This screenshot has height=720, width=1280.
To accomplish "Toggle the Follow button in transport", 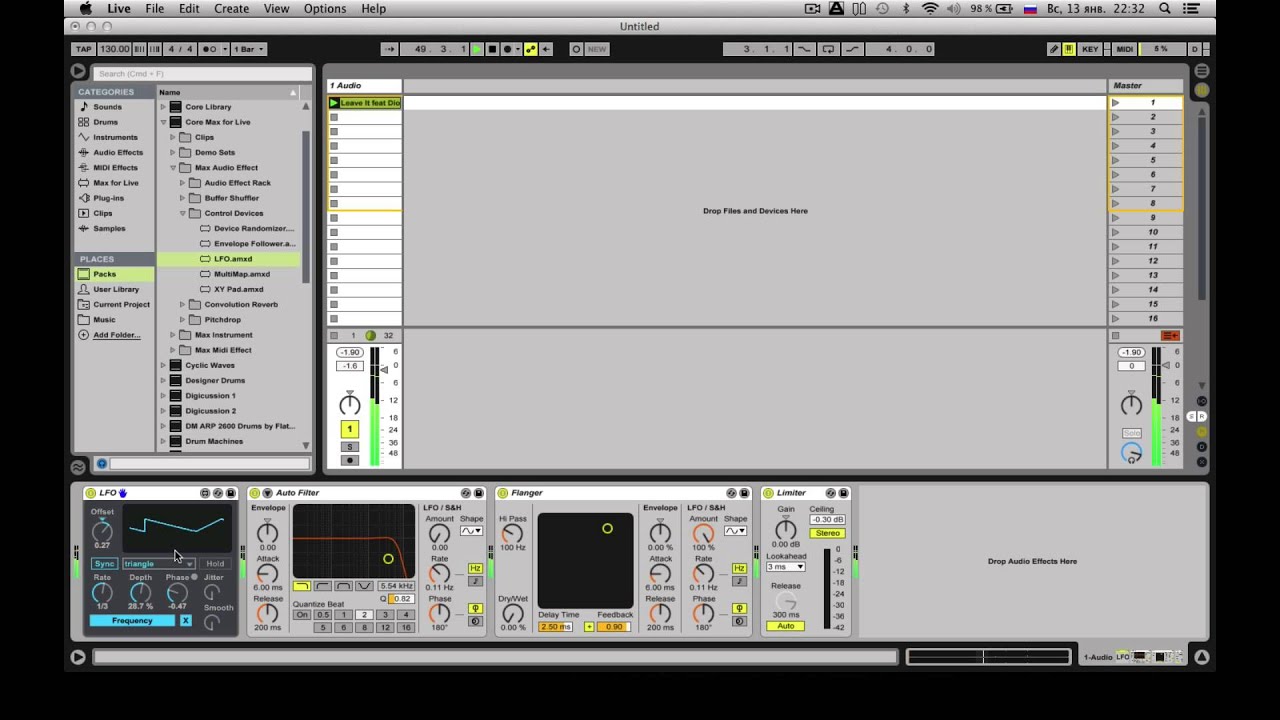I will pyautogui.click(x=391, y=49).
